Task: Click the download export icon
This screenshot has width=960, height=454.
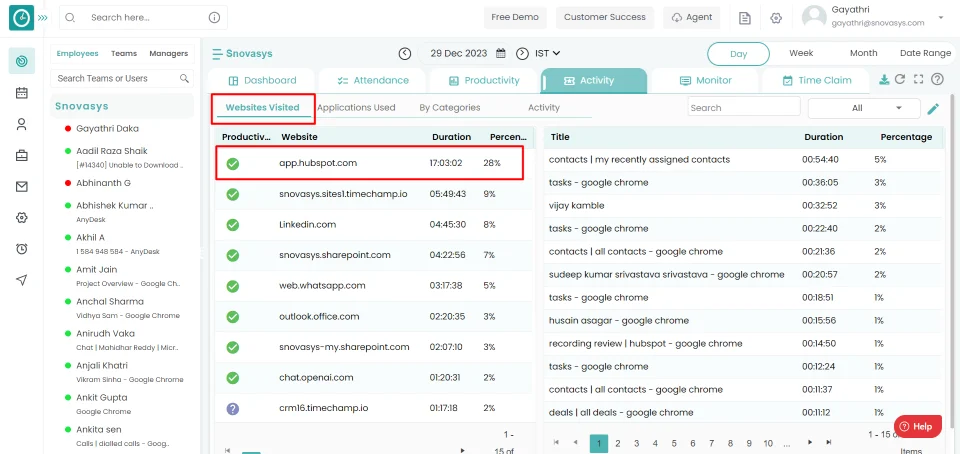Action: [x=883, y=80]
